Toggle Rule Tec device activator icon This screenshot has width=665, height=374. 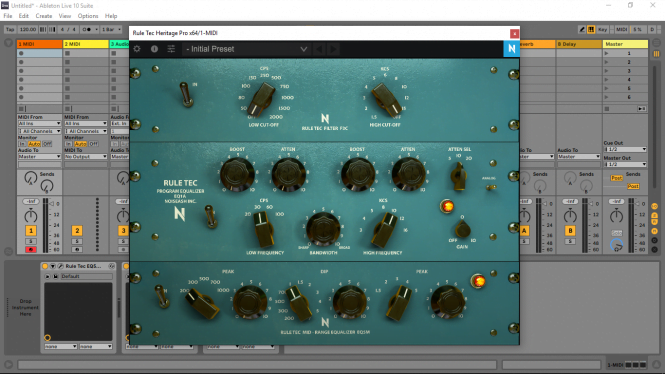click(x=45, y=266)
